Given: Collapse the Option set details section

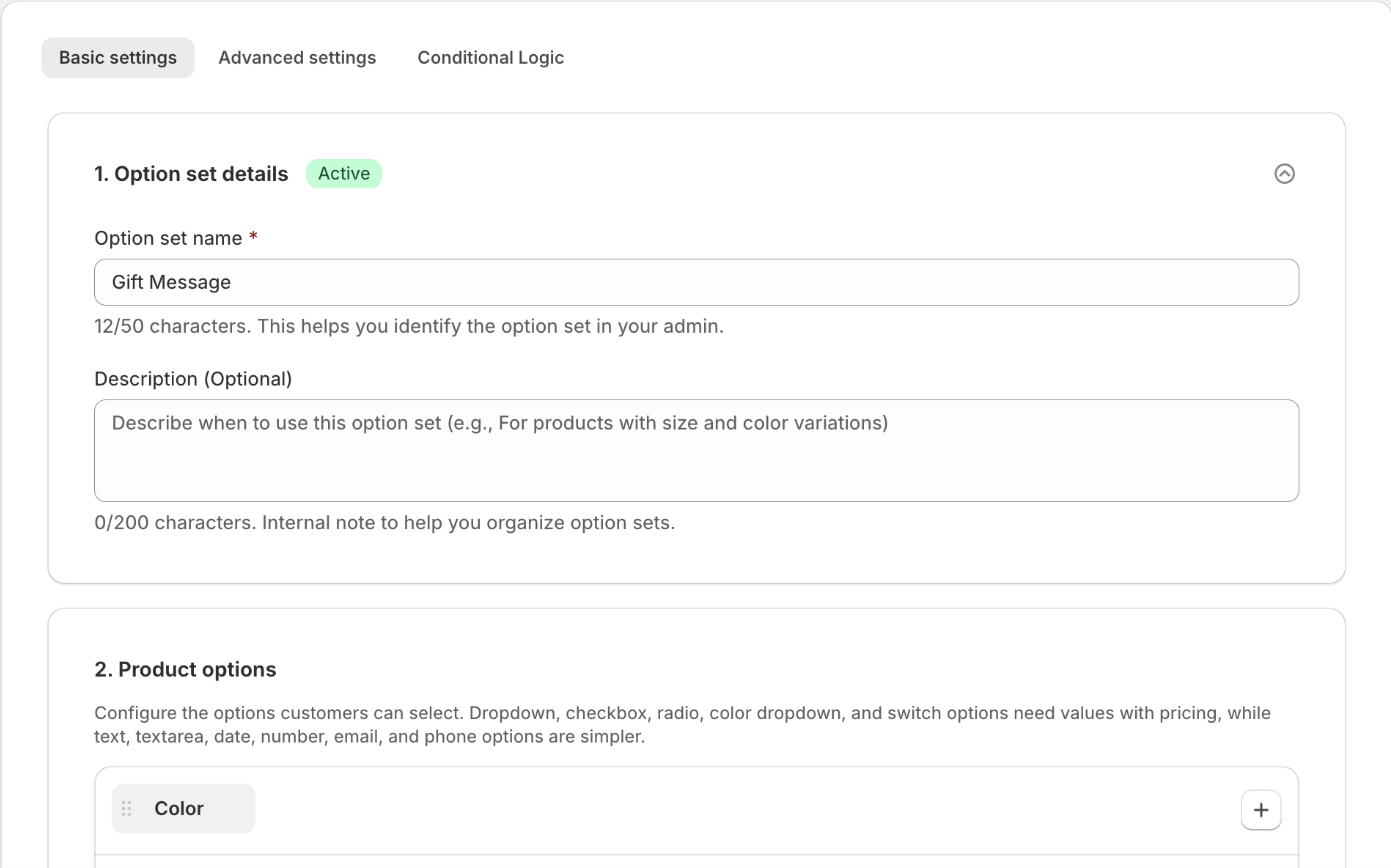Looking at the screenshot, I should tap(1284, 174).
